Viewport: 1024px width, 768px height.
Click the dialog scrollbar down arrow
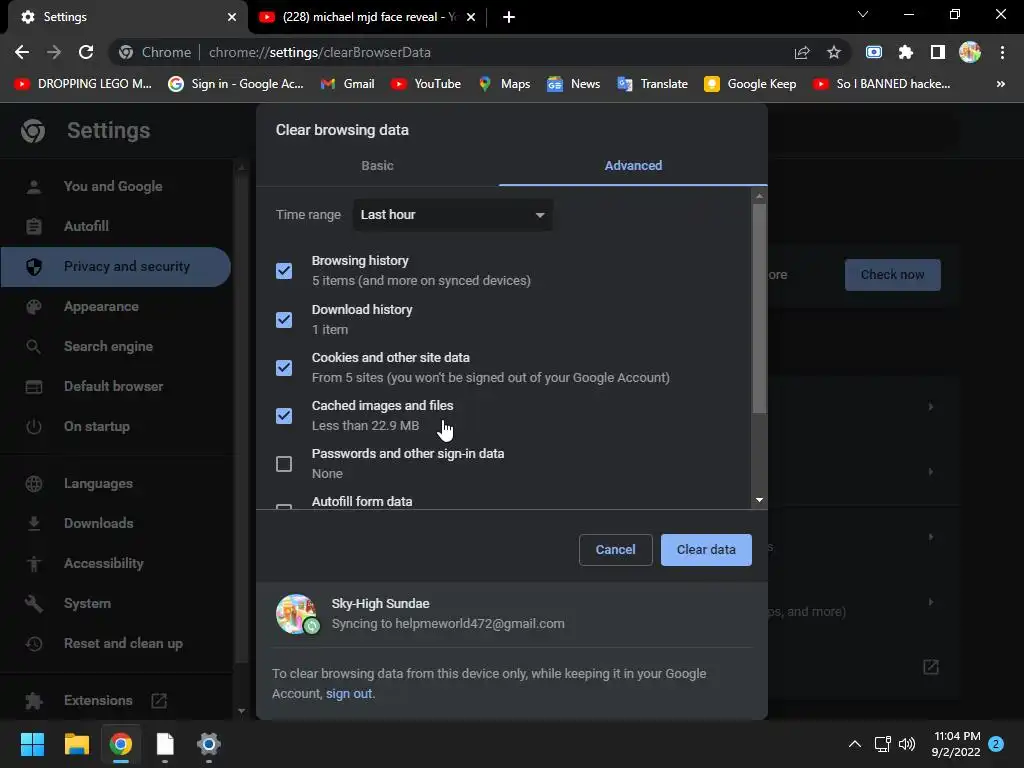point(759,500)
